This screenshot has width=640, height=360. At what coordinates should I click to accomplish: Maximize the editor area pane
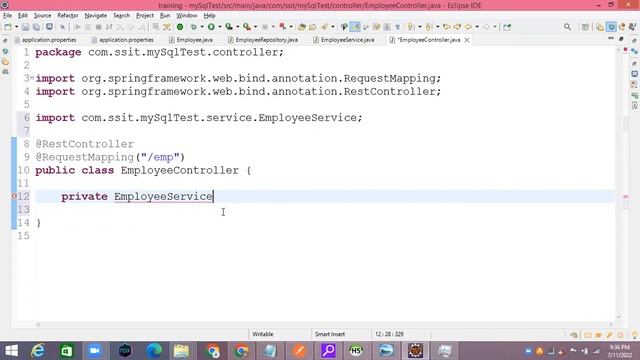tap(621, 39)
